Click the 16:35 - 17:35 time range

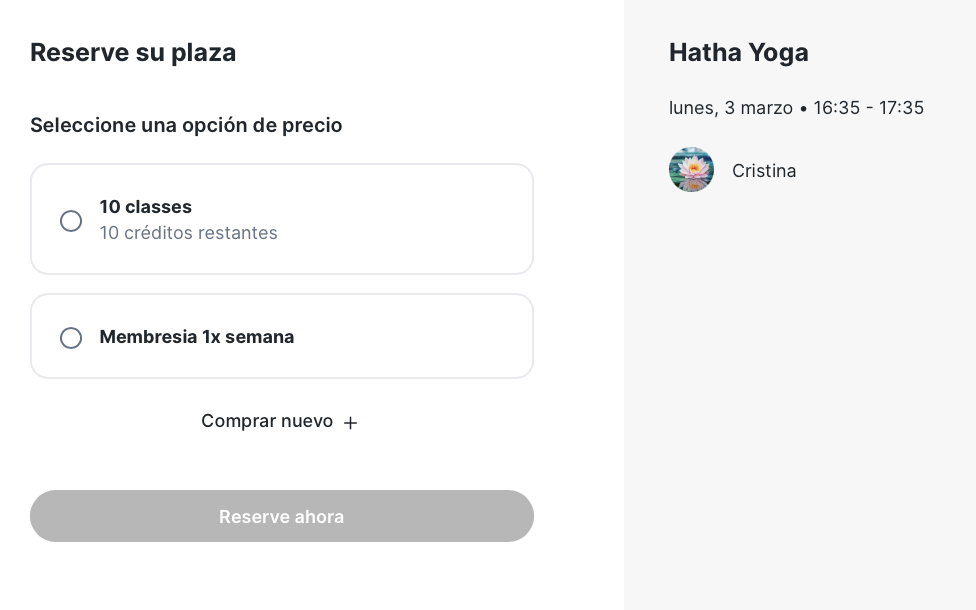[869, 108]
